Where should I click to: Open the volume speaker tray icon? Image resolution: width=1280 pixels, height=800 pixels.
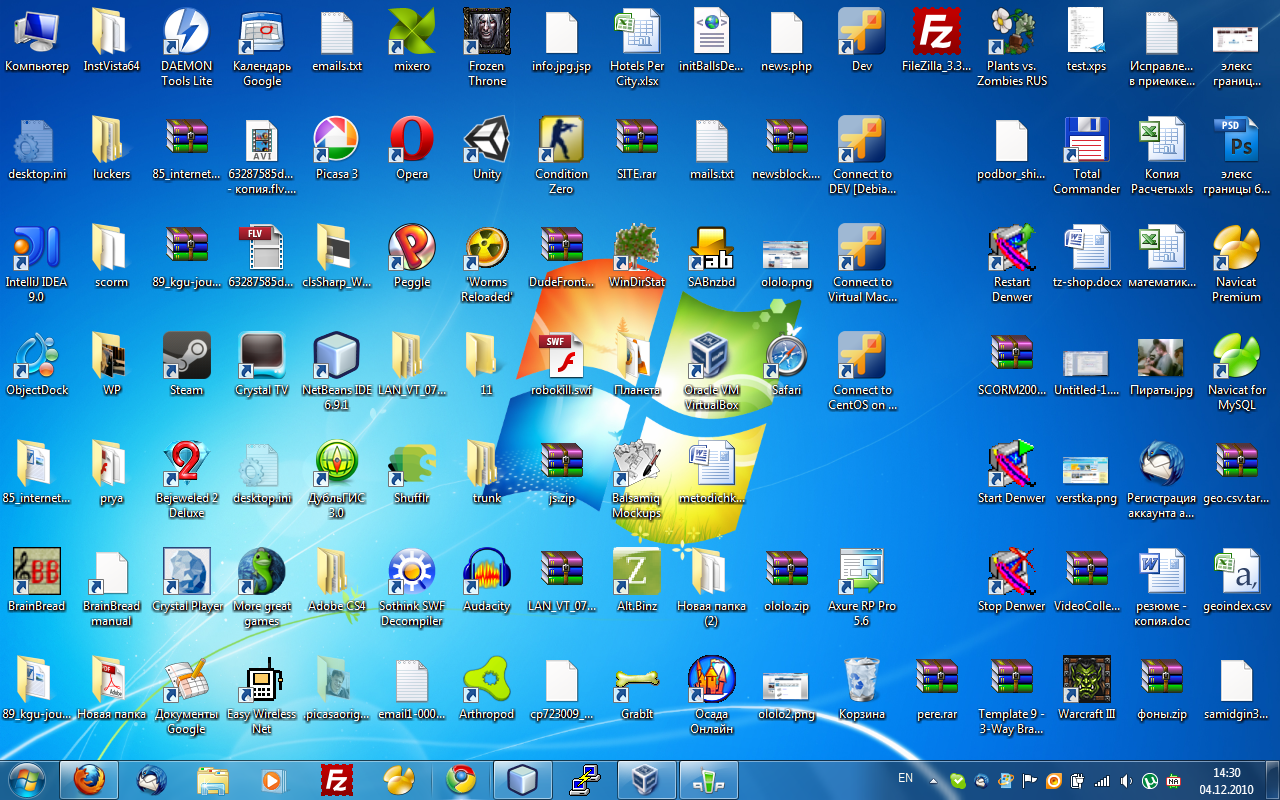(x=1127, y=780)
